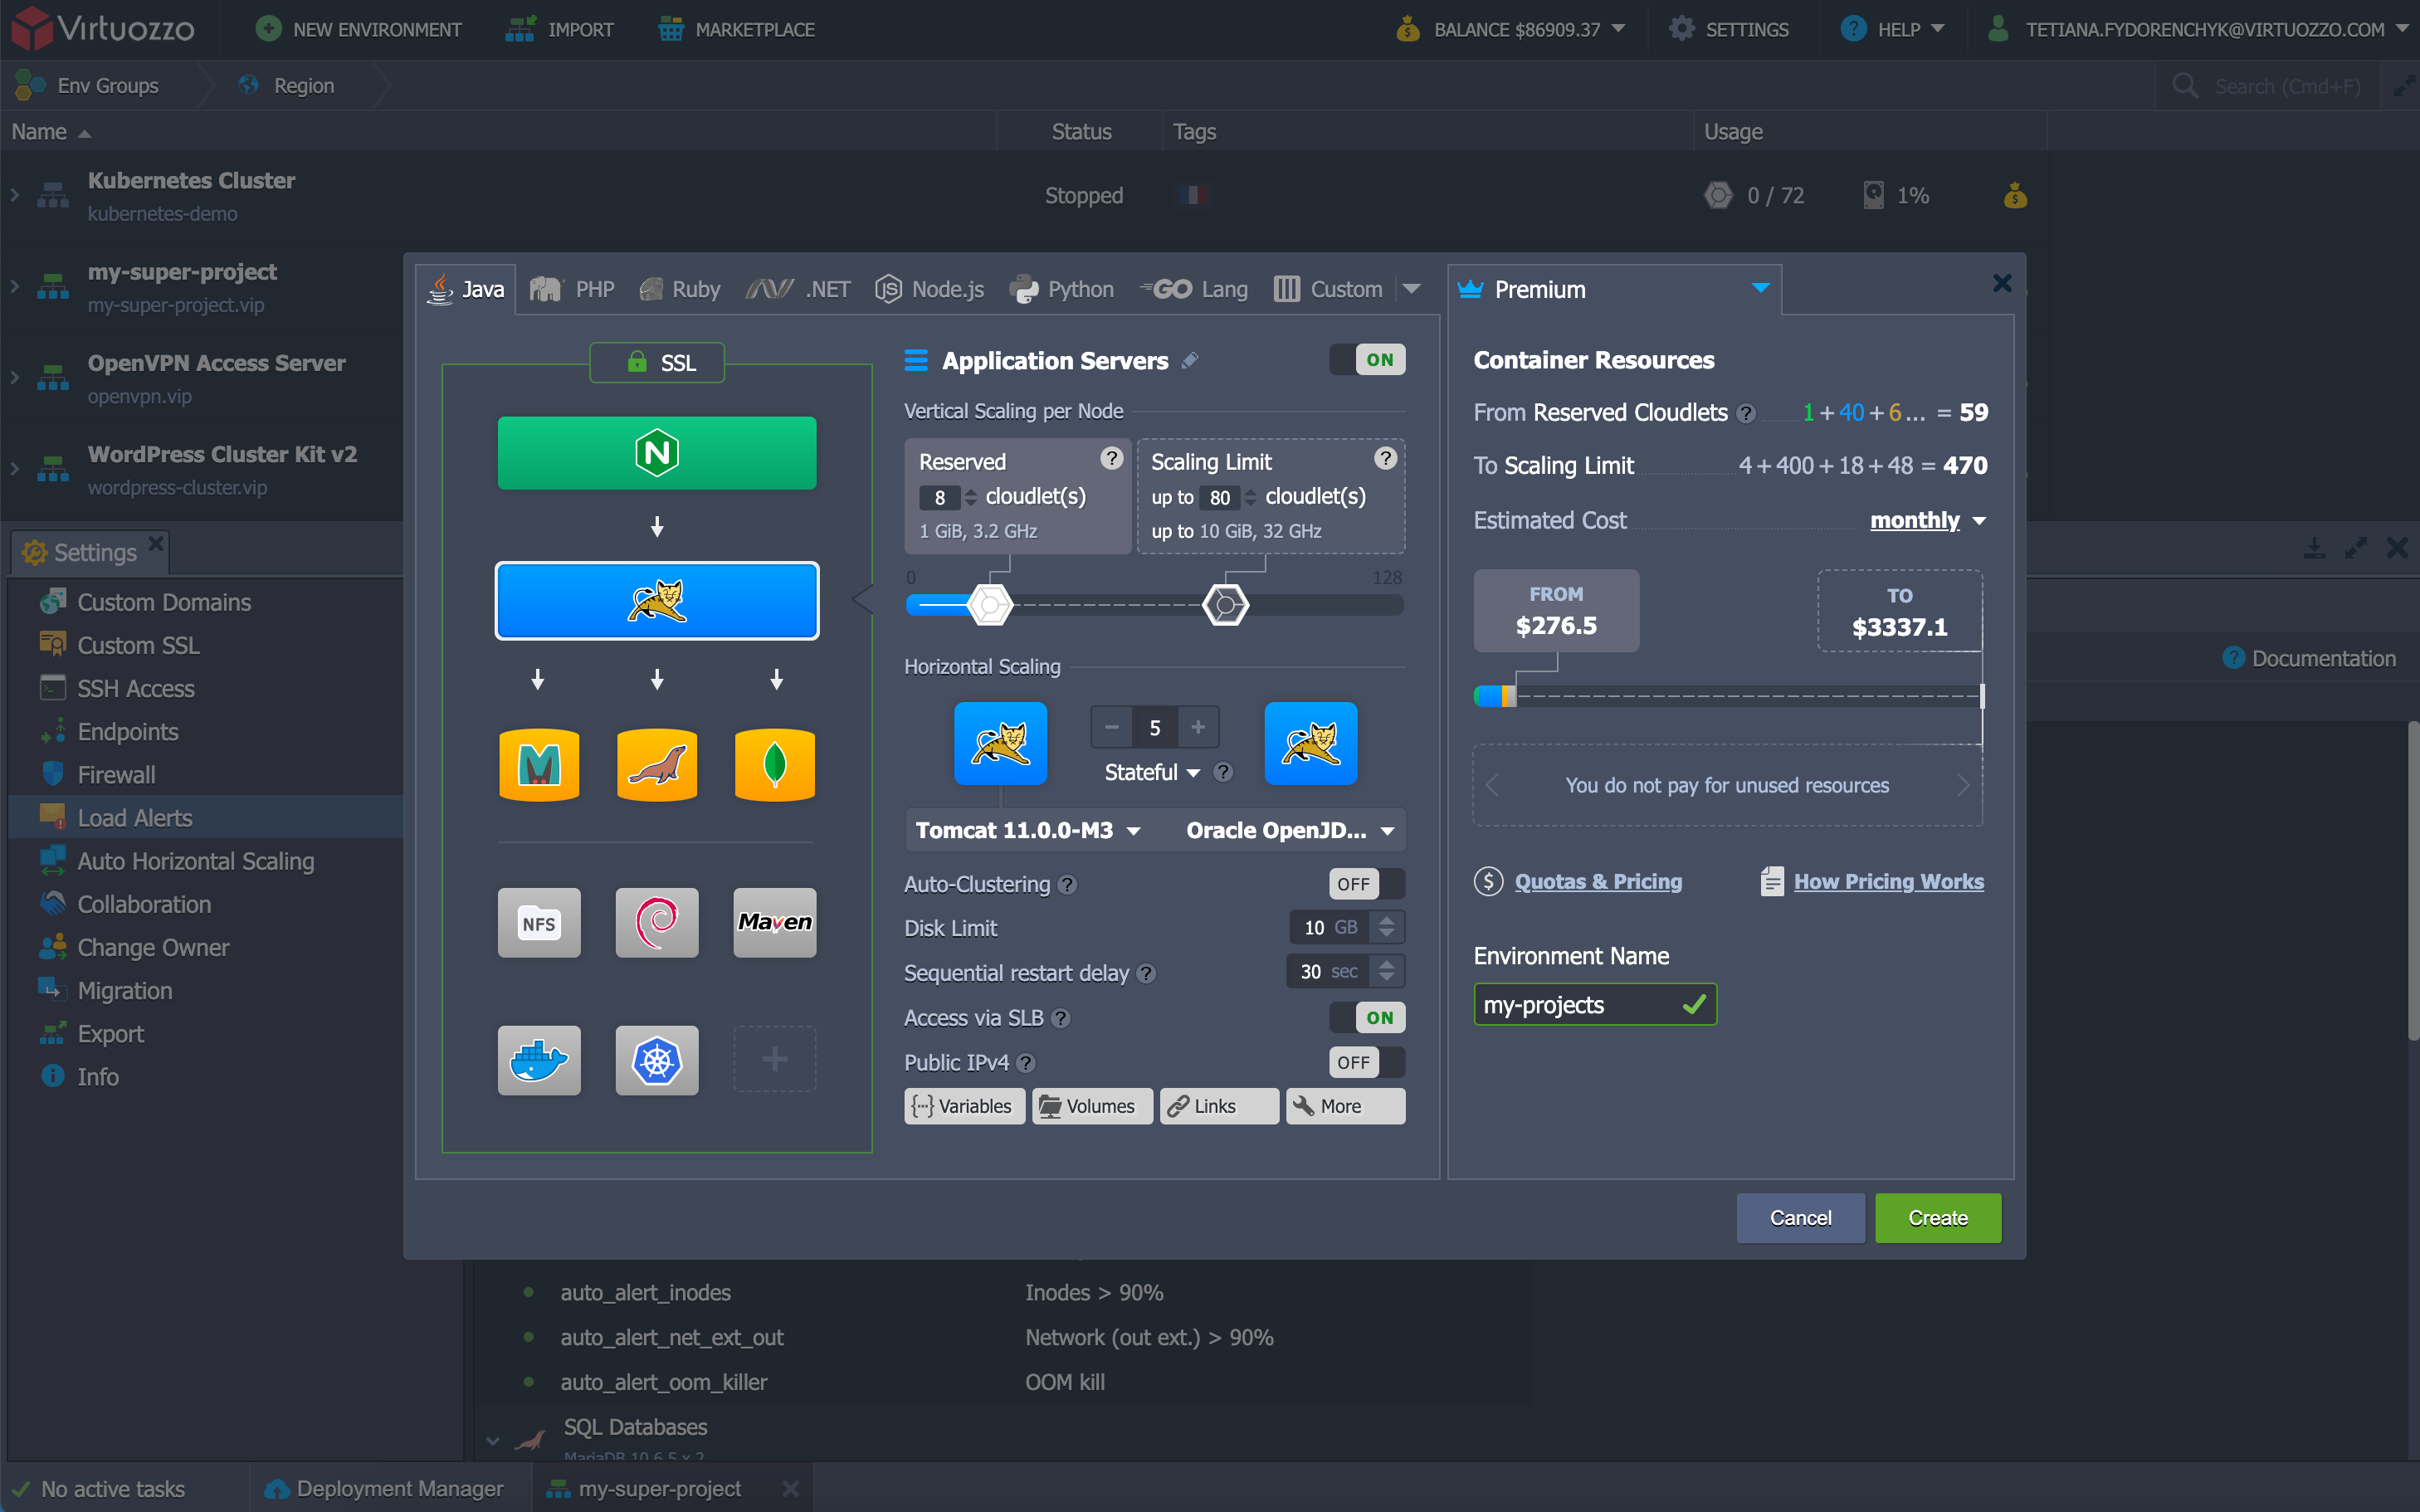The height and width of the screenshot is (1512, 2420).
Task: Open Marketplace in top toolbar
Action: tap(736, 29)
